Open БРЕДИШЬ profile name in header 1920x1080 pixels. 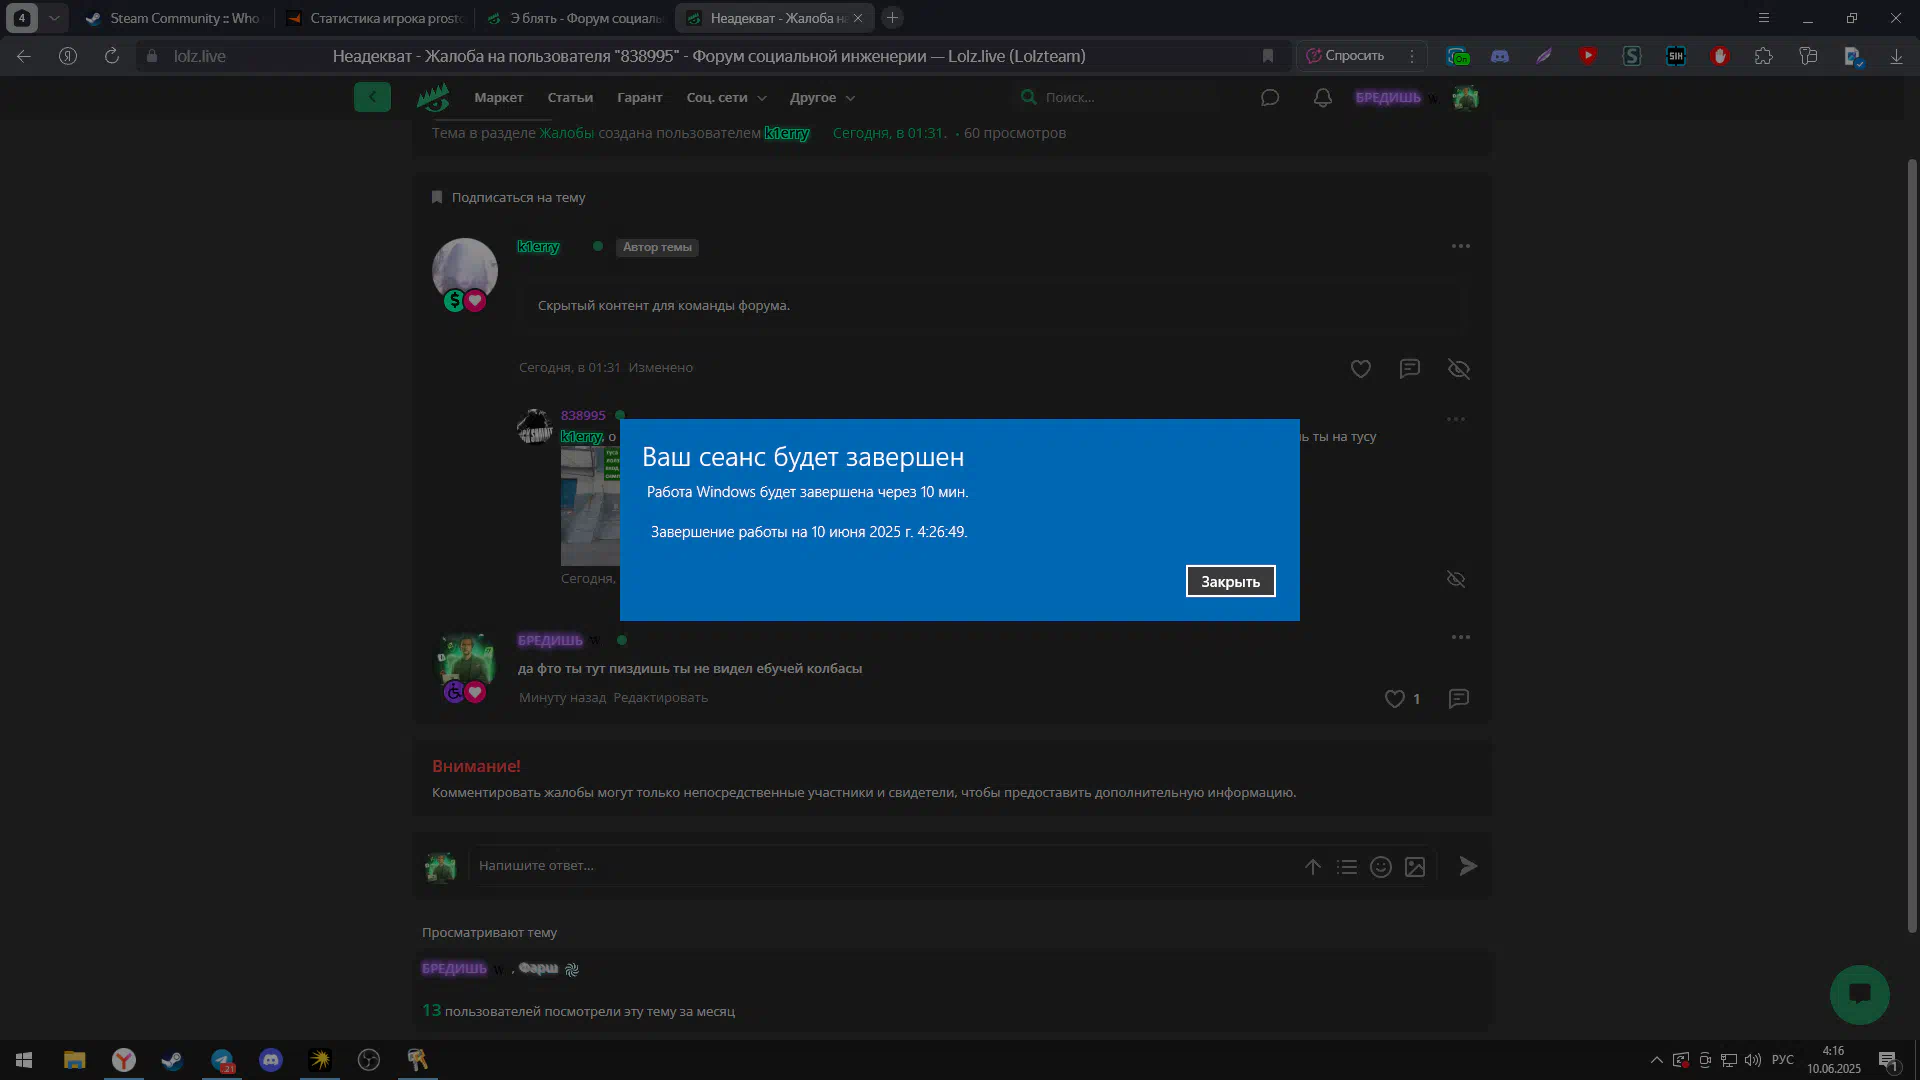[1388, 97]
